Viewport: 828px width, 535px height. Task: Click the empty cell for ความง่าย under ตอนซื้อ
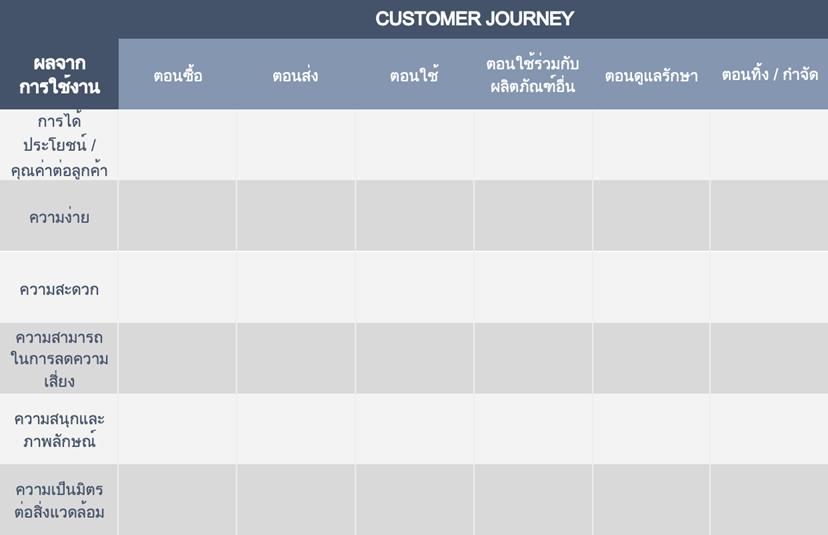coord(178,216)
